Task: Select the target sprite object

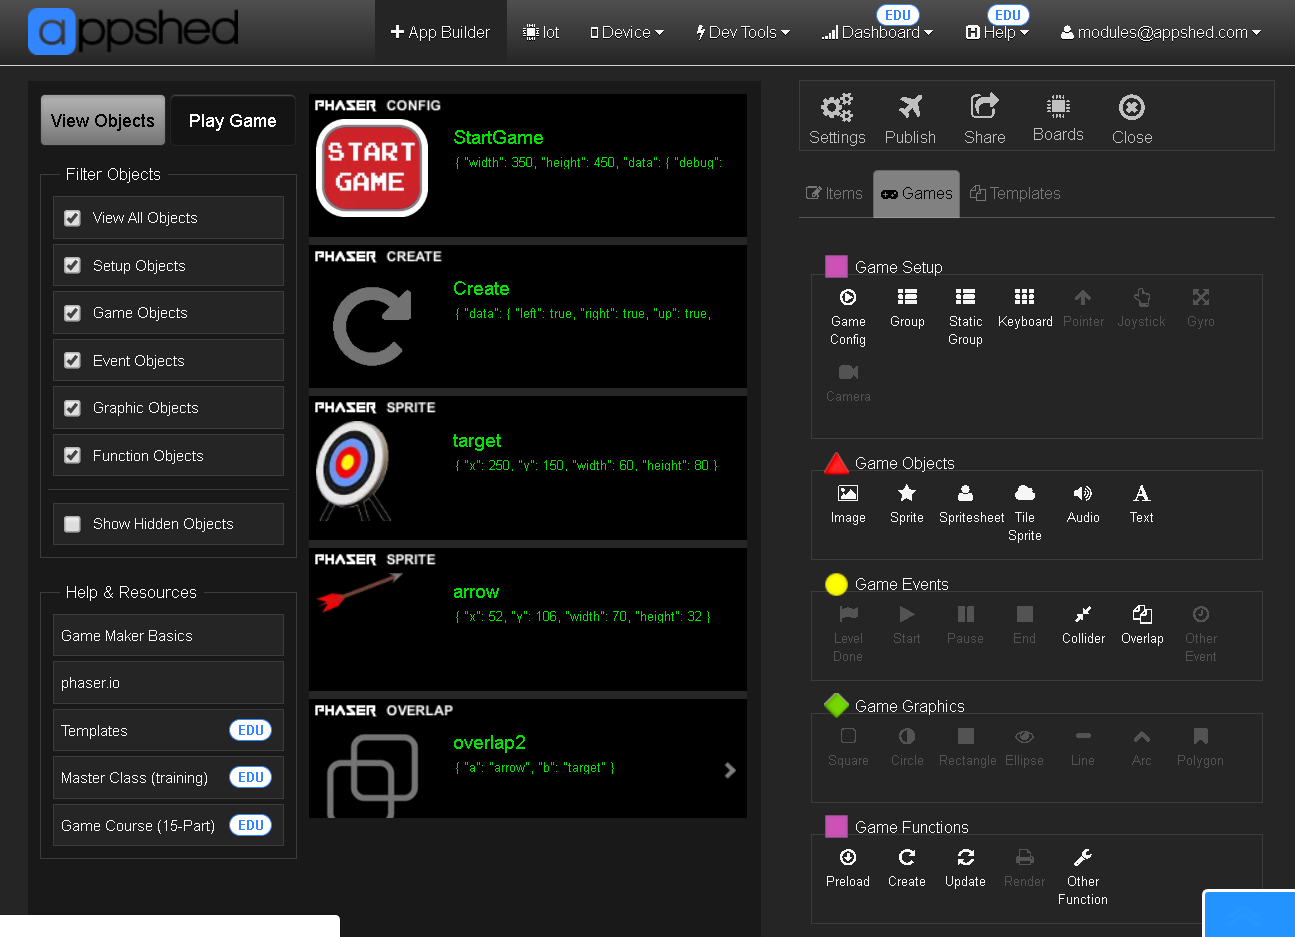Action: point(528,468)
